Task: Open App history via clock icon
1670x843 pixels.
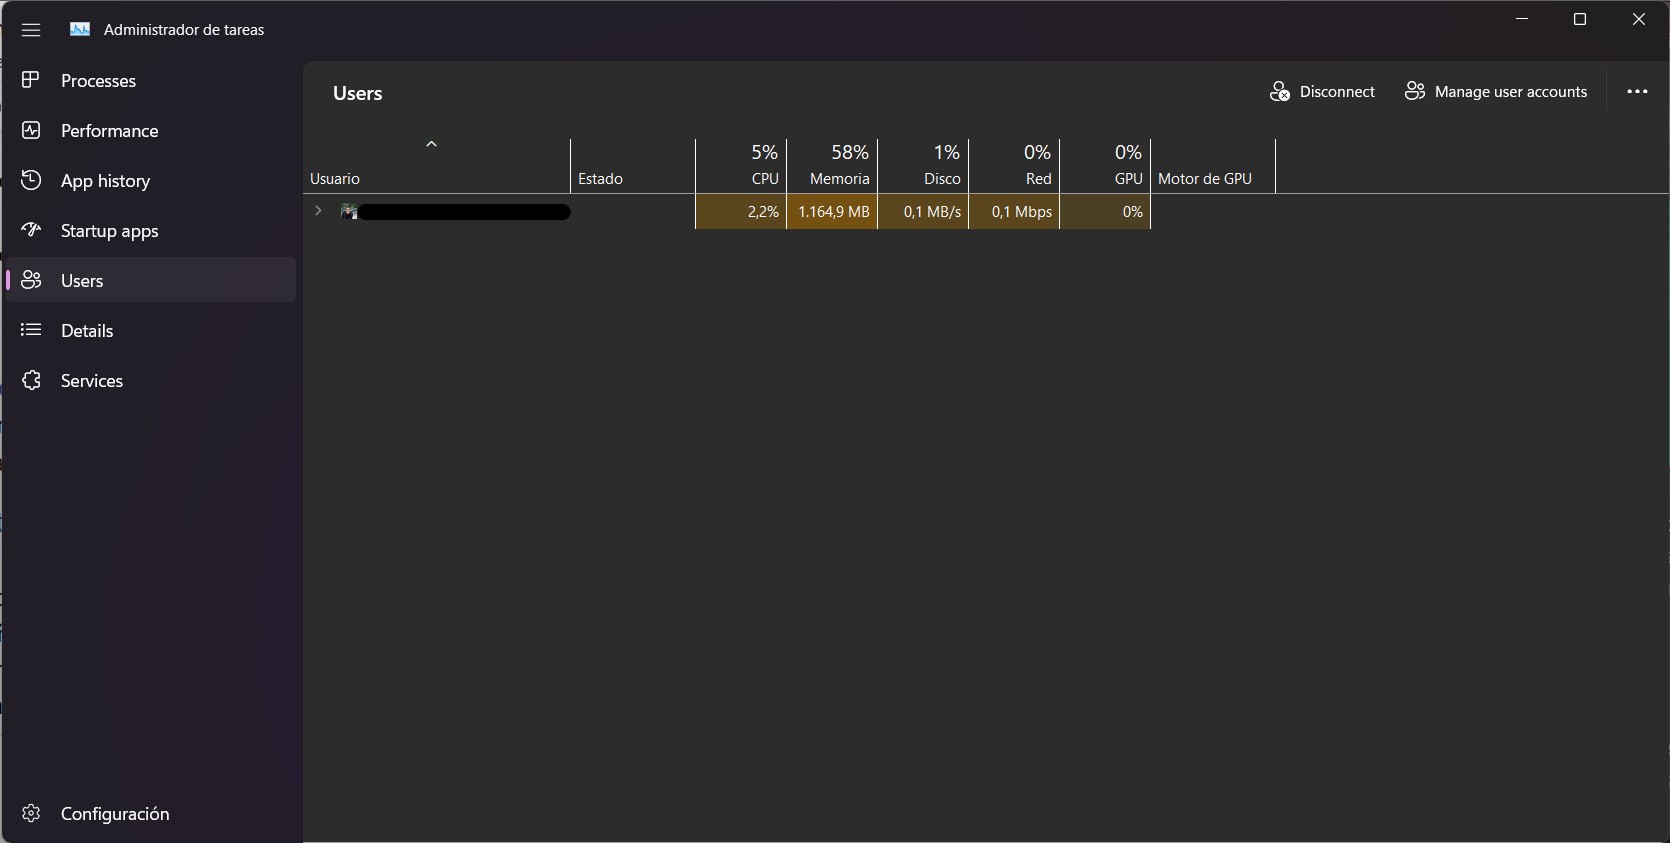Action: coord(31,180)
